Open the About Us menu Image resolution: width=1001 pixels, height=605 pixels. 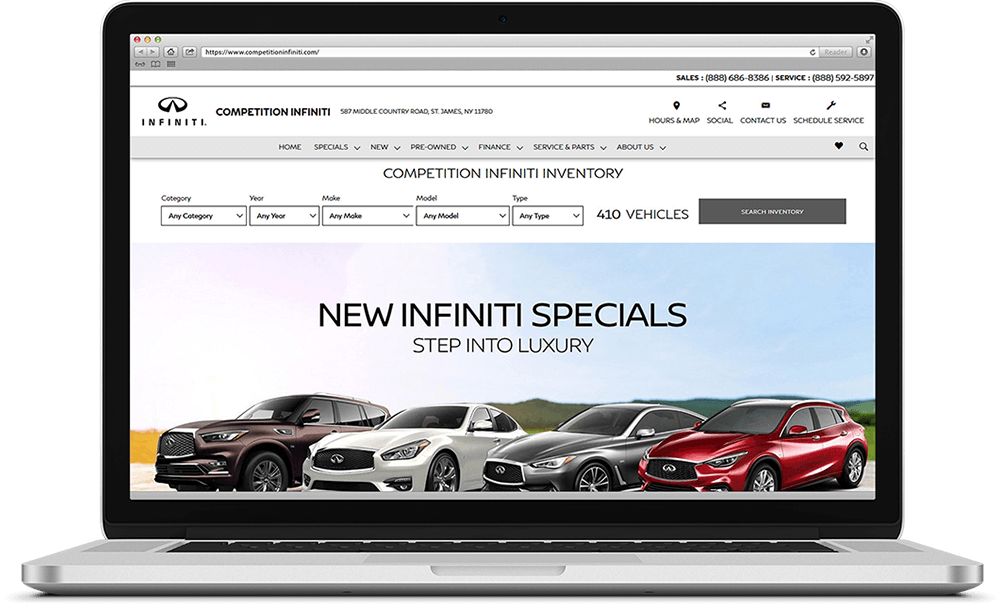(x=641, y=147)
